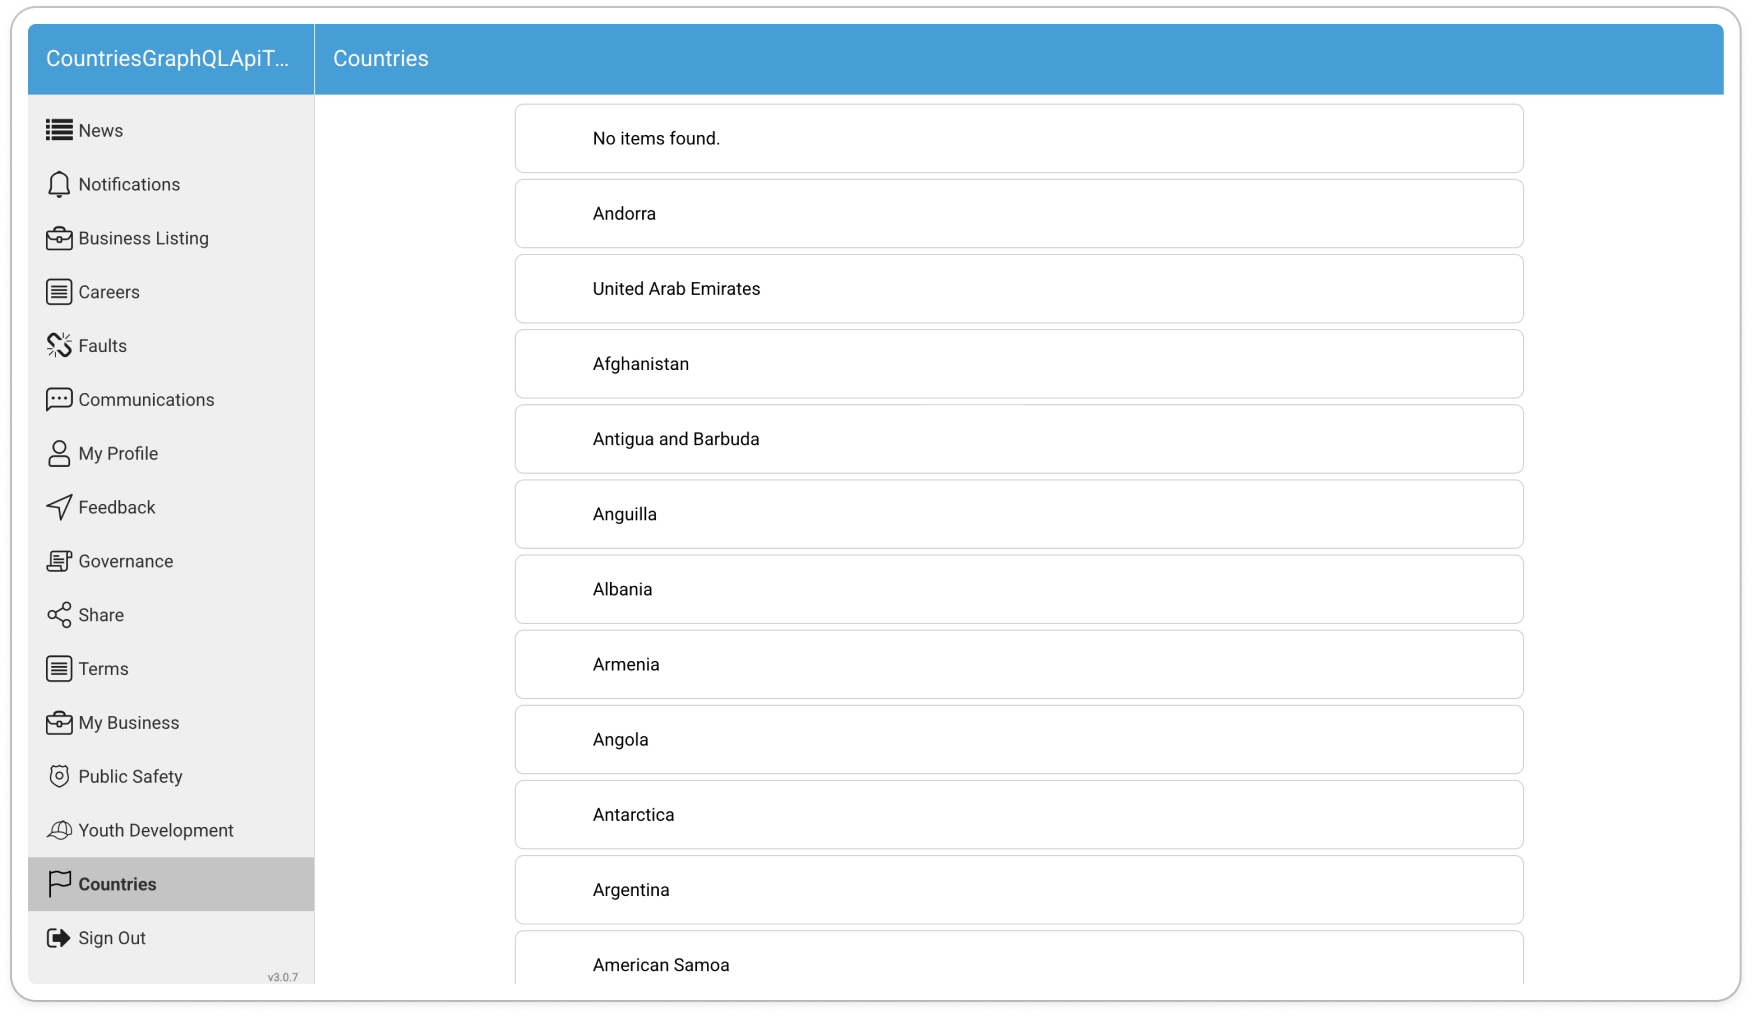1752x1016 pixels.
Task: Click the Sign Out arrow icon
Action: 59,938
